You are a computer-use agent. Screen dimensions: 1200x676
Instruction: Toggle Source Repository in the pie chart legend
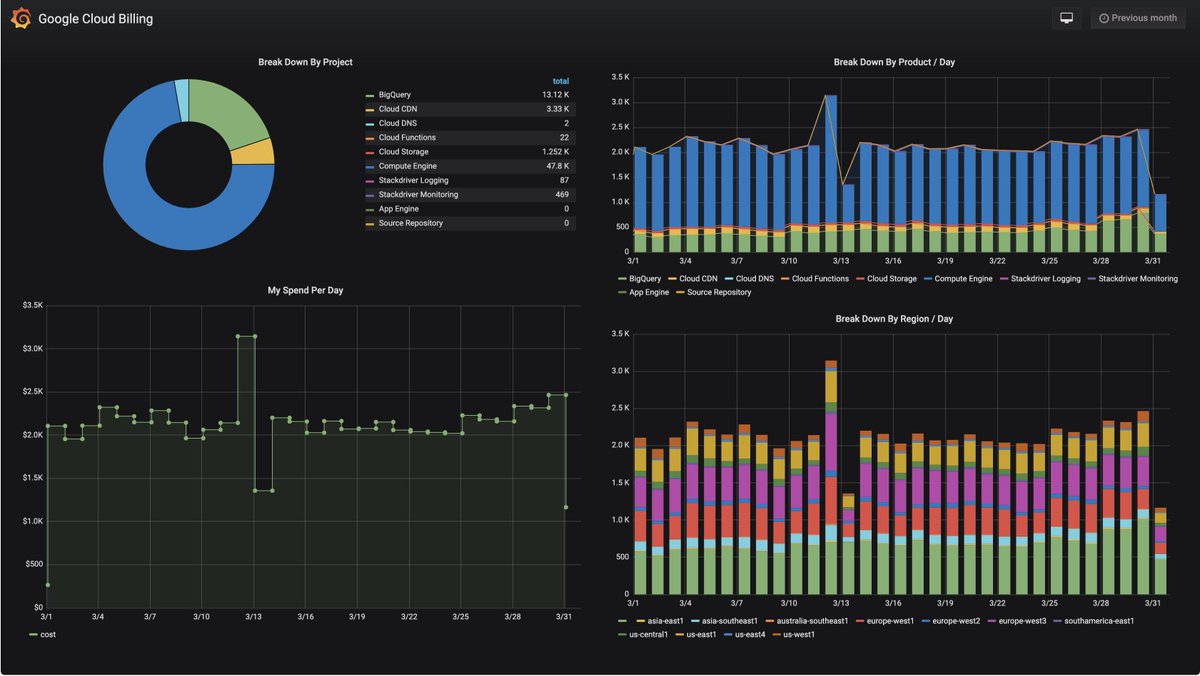[x=411, y=223]
